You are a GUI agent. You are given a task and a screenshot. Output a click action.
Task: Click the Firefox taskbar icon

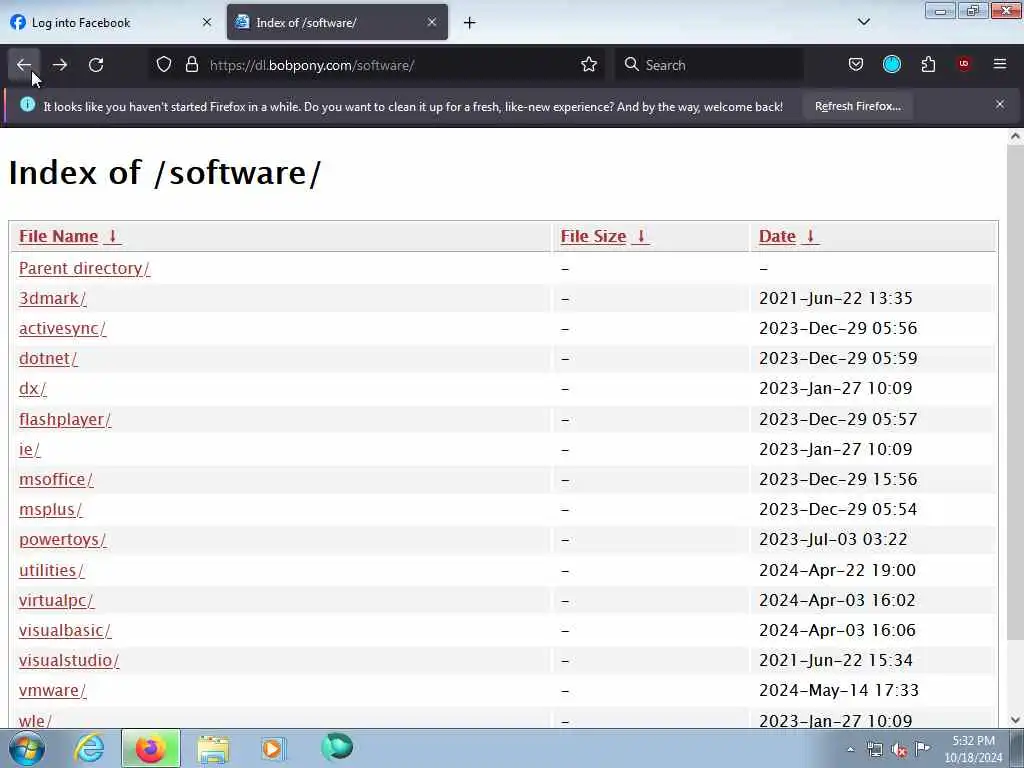pos(150,748)
